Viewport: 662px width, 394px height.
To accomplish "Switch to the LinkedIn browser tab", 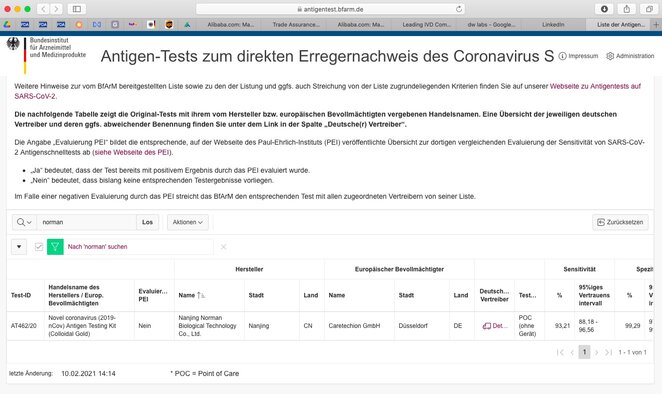I will [553, 24].
